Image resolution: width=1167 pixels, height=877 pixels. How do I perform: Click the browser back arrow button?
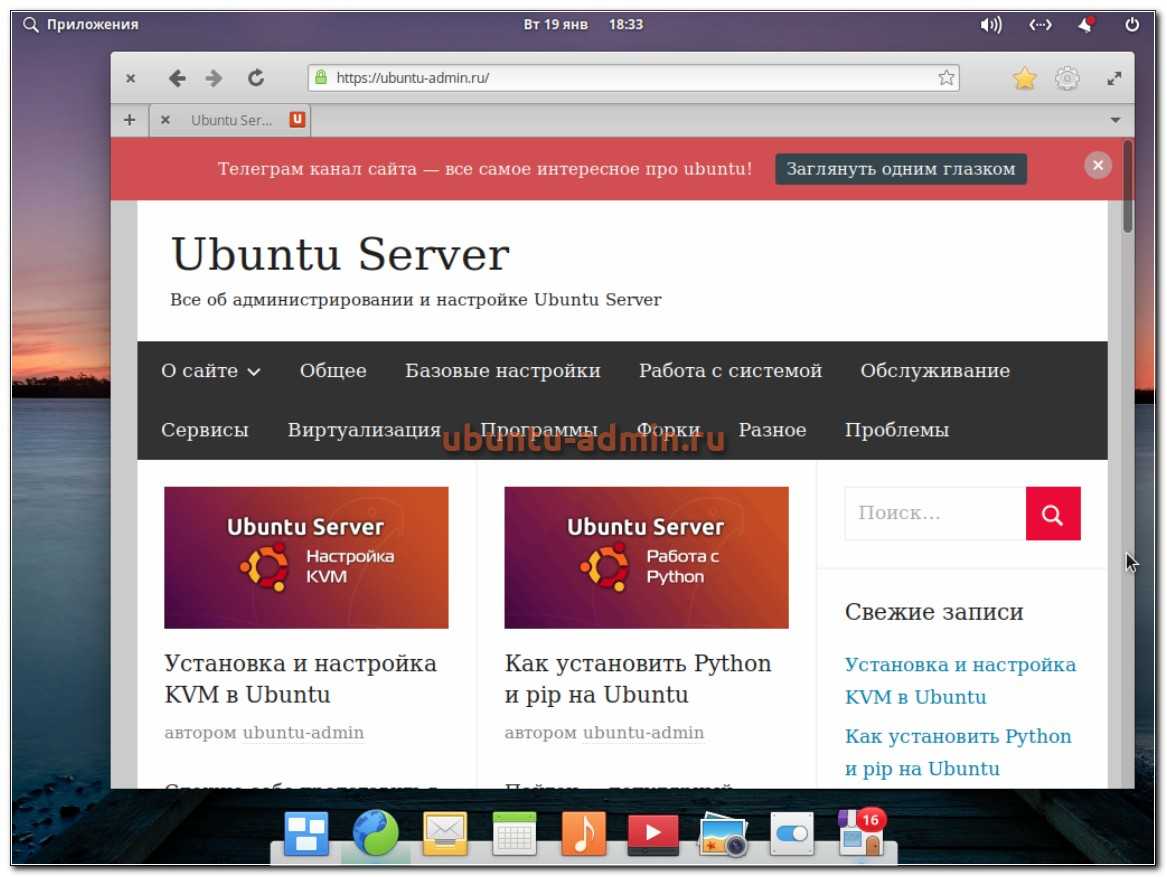pyautogui.click(x=177, y=78)
